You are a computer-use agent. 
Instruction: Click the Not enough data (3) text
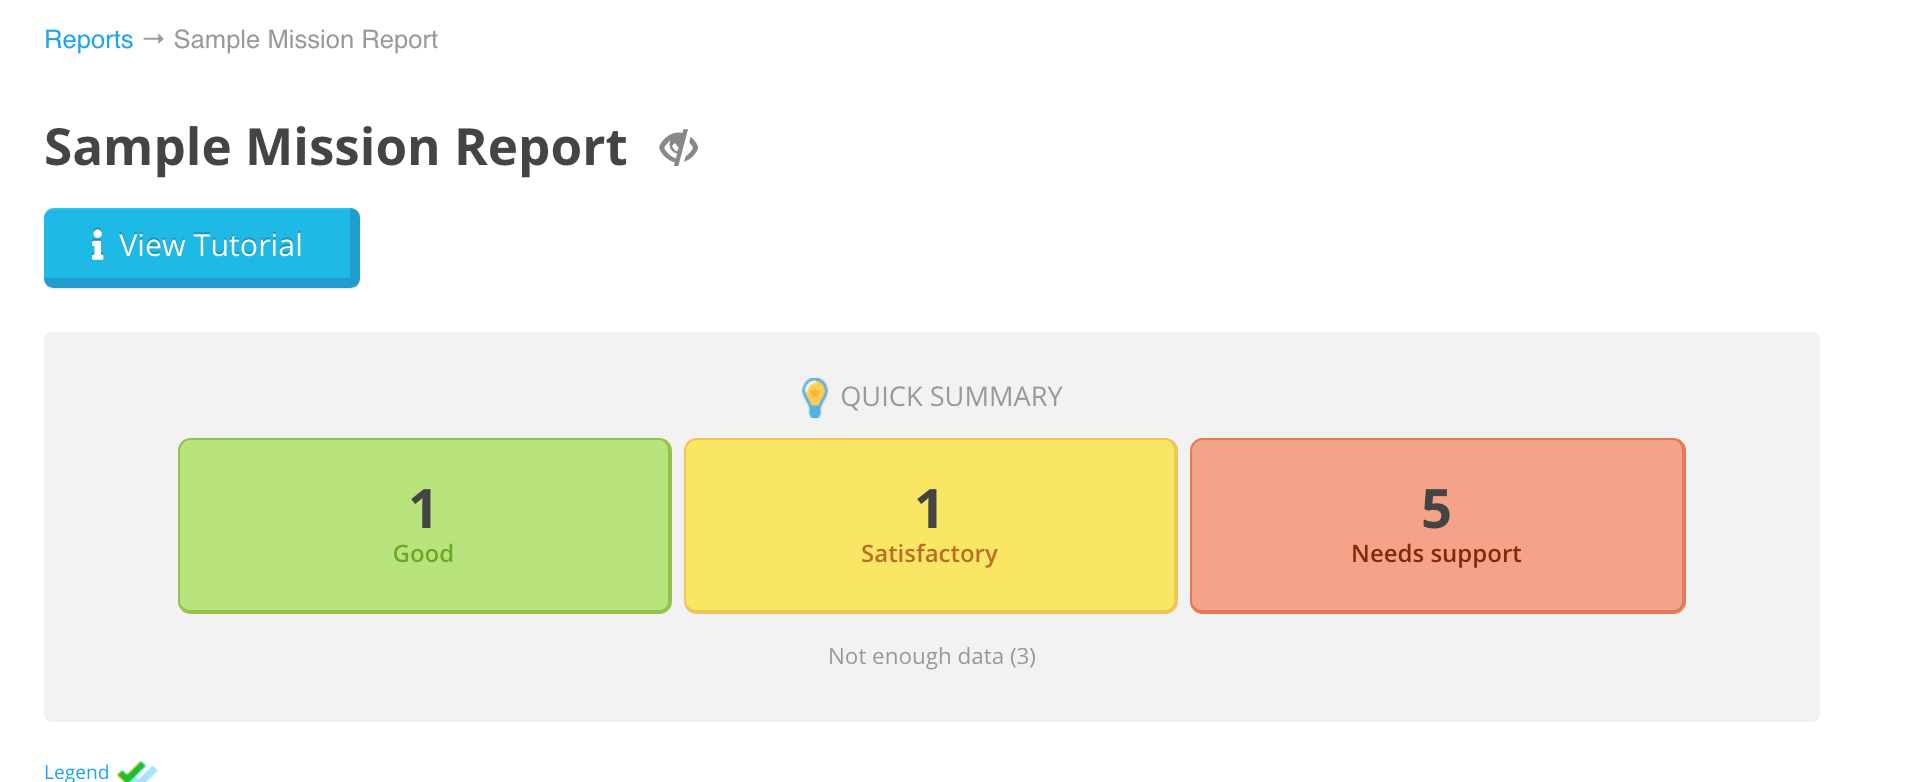coord(931,656)
